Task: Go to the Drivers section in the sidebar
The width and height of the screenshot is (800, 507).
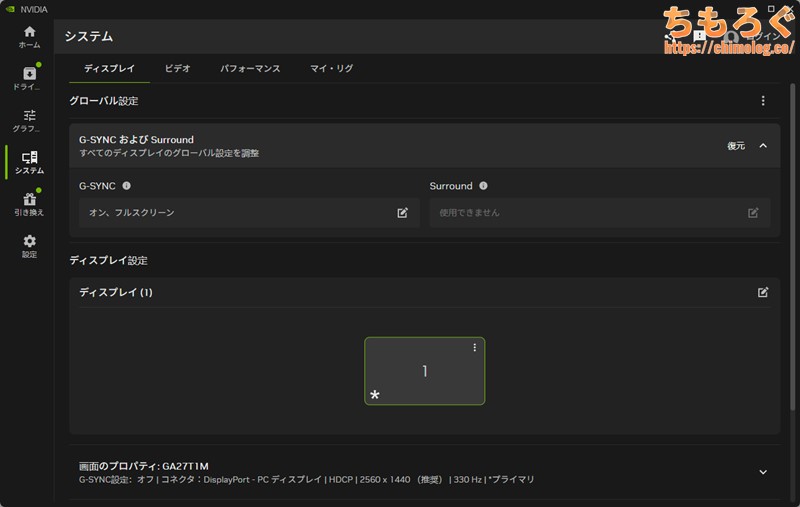Action: click(x=29, y=79)
